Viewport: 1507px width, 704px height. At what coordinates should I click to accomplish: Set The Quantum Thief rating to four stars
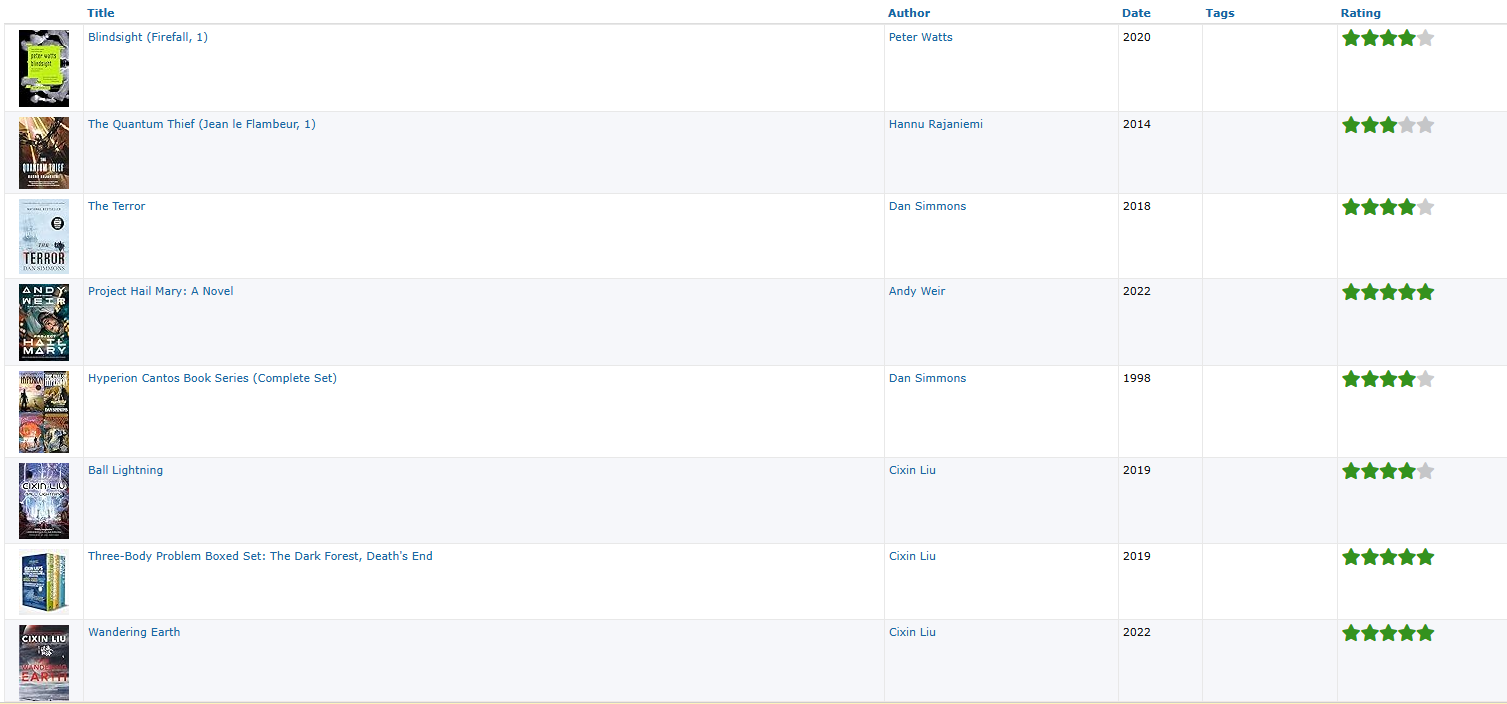1407,125
